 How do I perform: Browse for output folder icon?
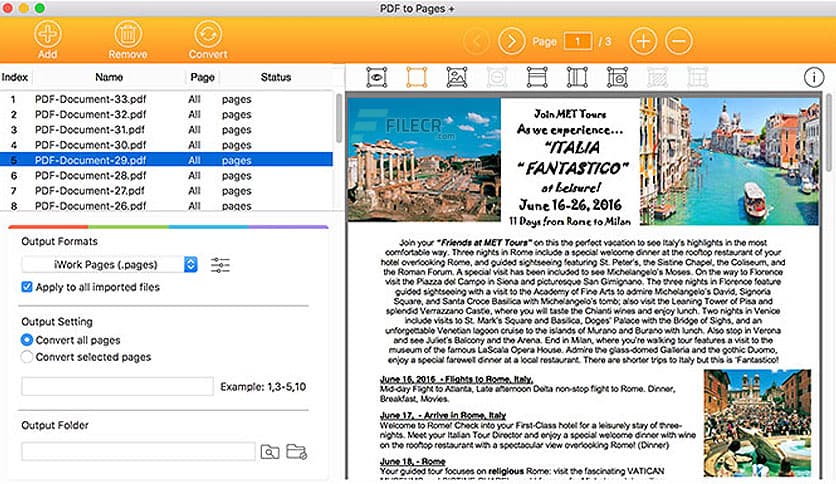click(x=296, y=451)
